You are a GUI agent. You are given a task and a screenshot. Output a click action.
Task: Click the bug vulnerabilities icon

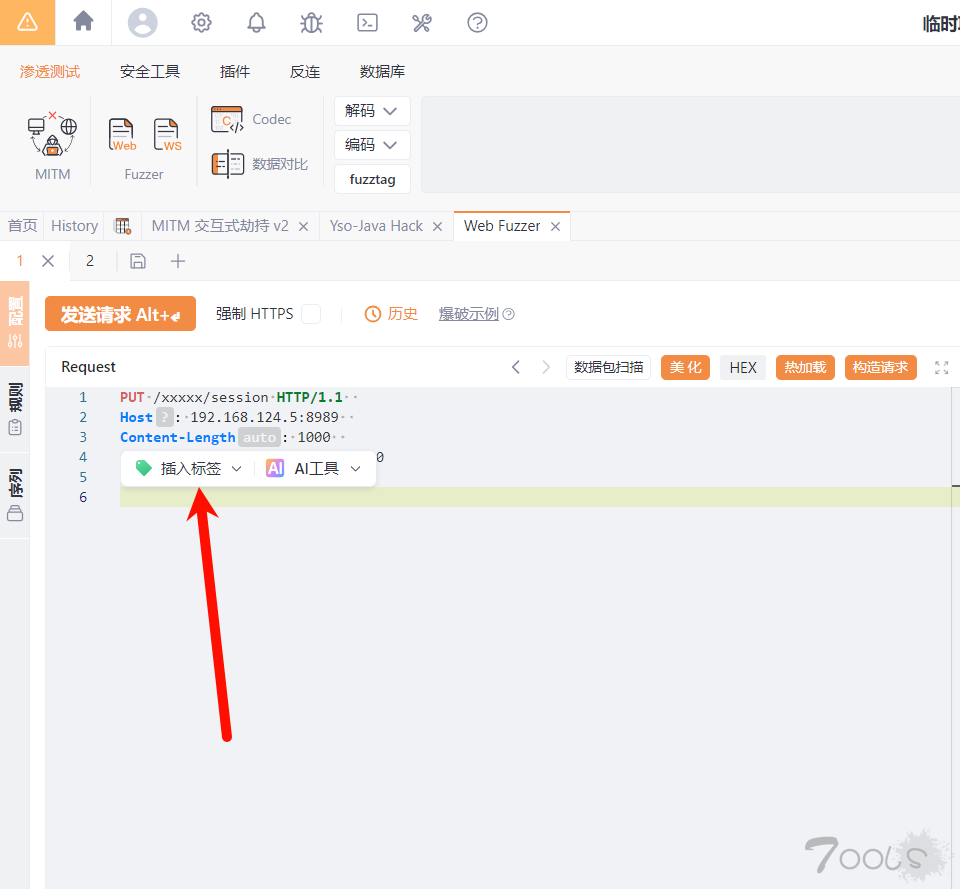point(311,23)
